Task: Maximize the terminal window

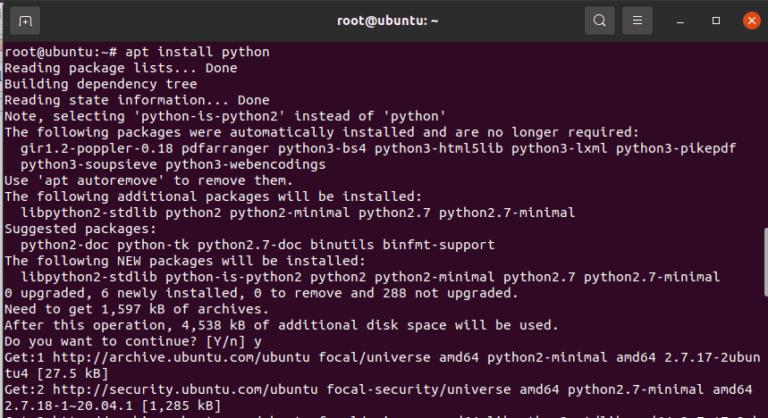Action: [716, 20]
